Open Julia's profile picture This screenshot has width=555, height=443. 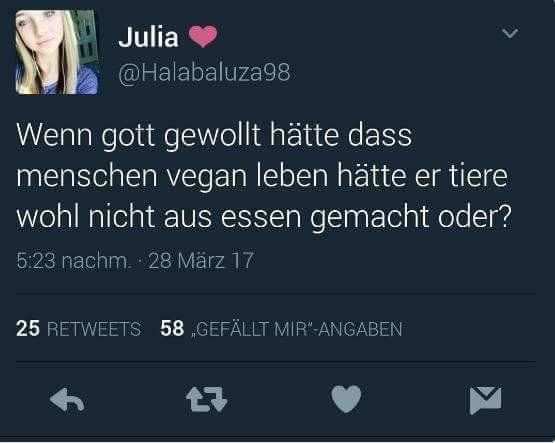coord(57,52)
